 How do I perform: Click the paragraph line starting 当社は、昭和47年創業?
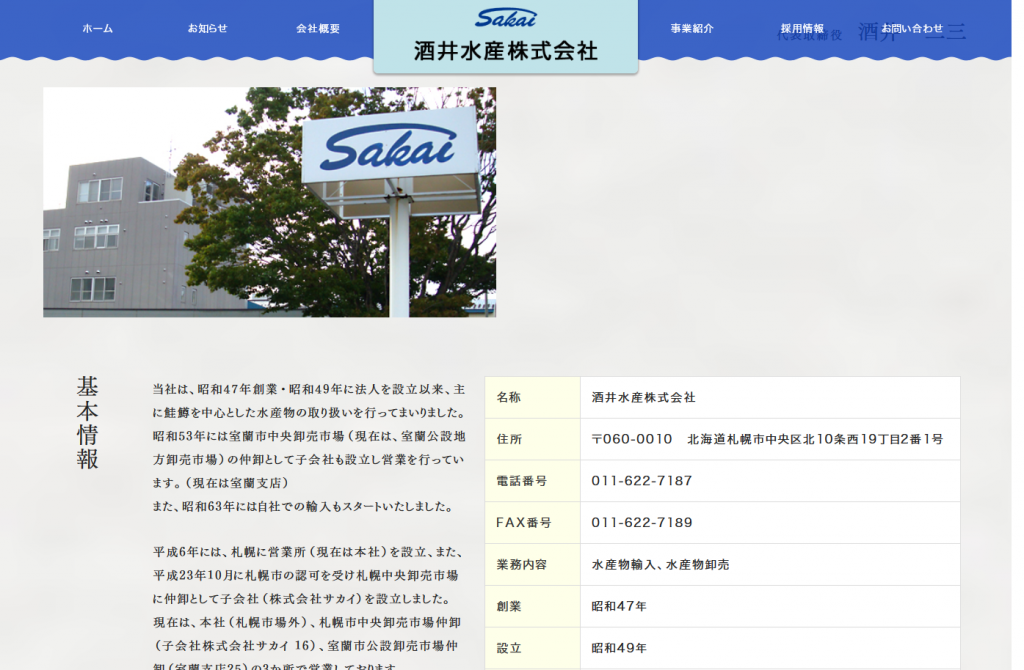[309, 389]
